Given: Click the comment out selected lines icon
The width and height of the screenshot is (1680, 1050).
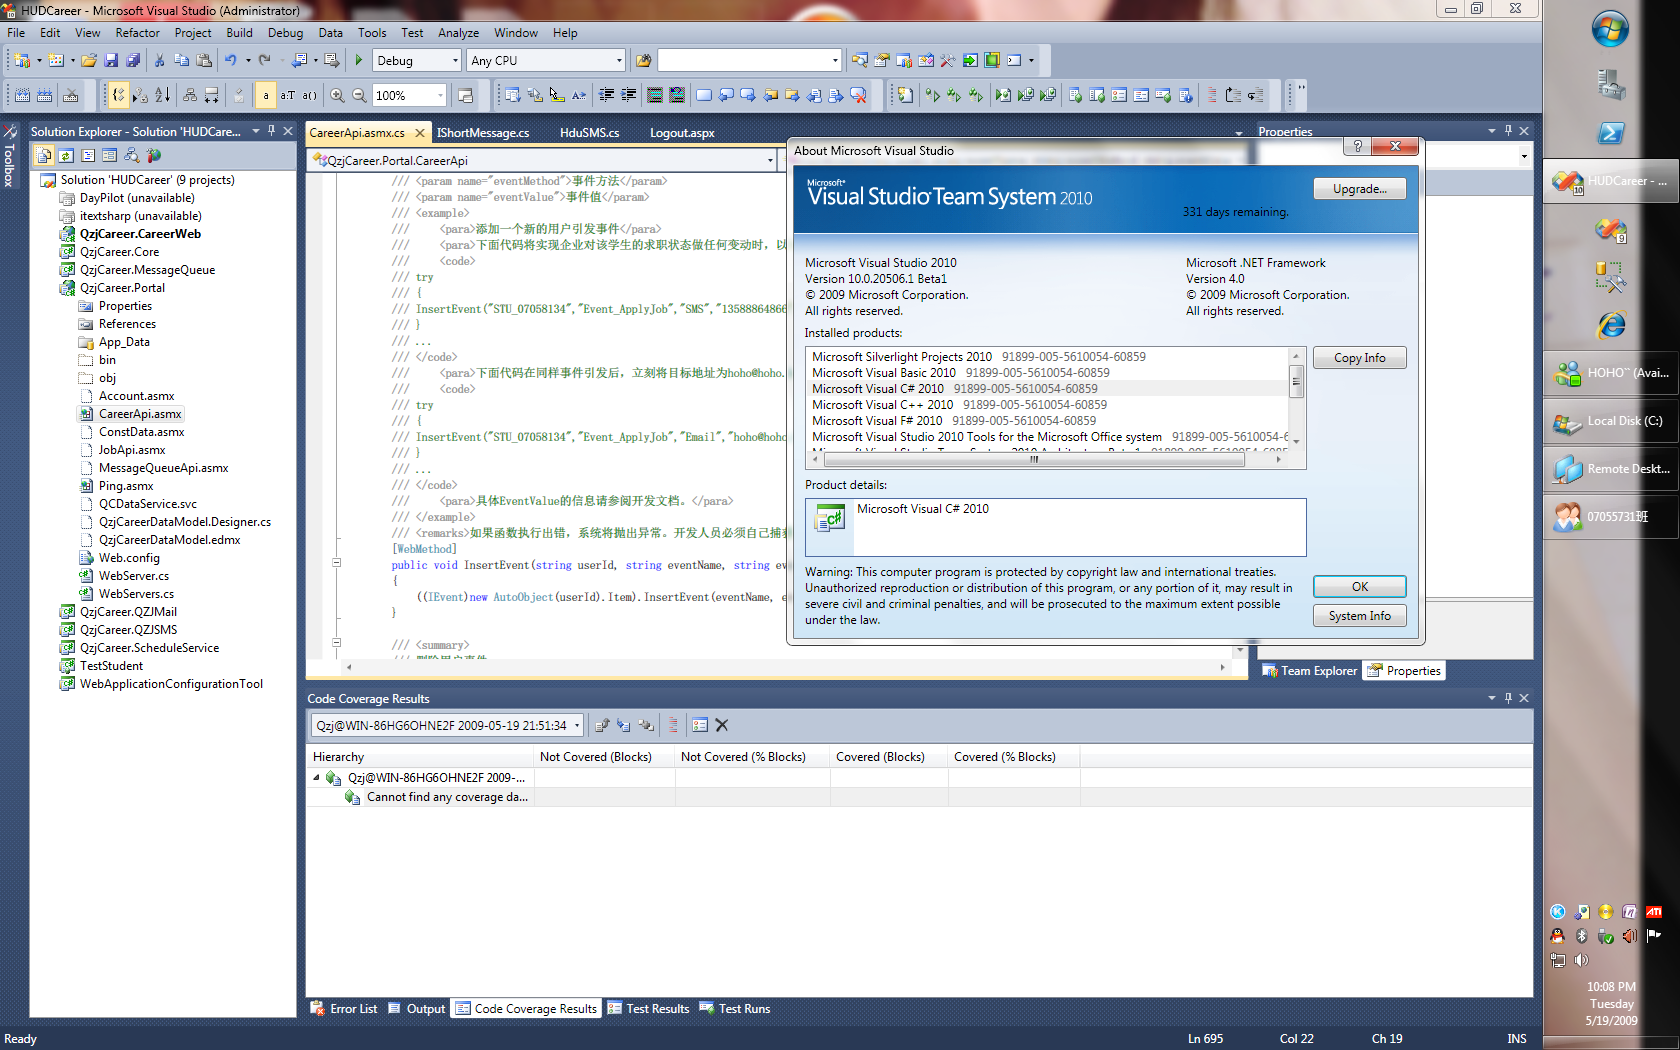Looking at the screenshot, I should coord(655,95).
